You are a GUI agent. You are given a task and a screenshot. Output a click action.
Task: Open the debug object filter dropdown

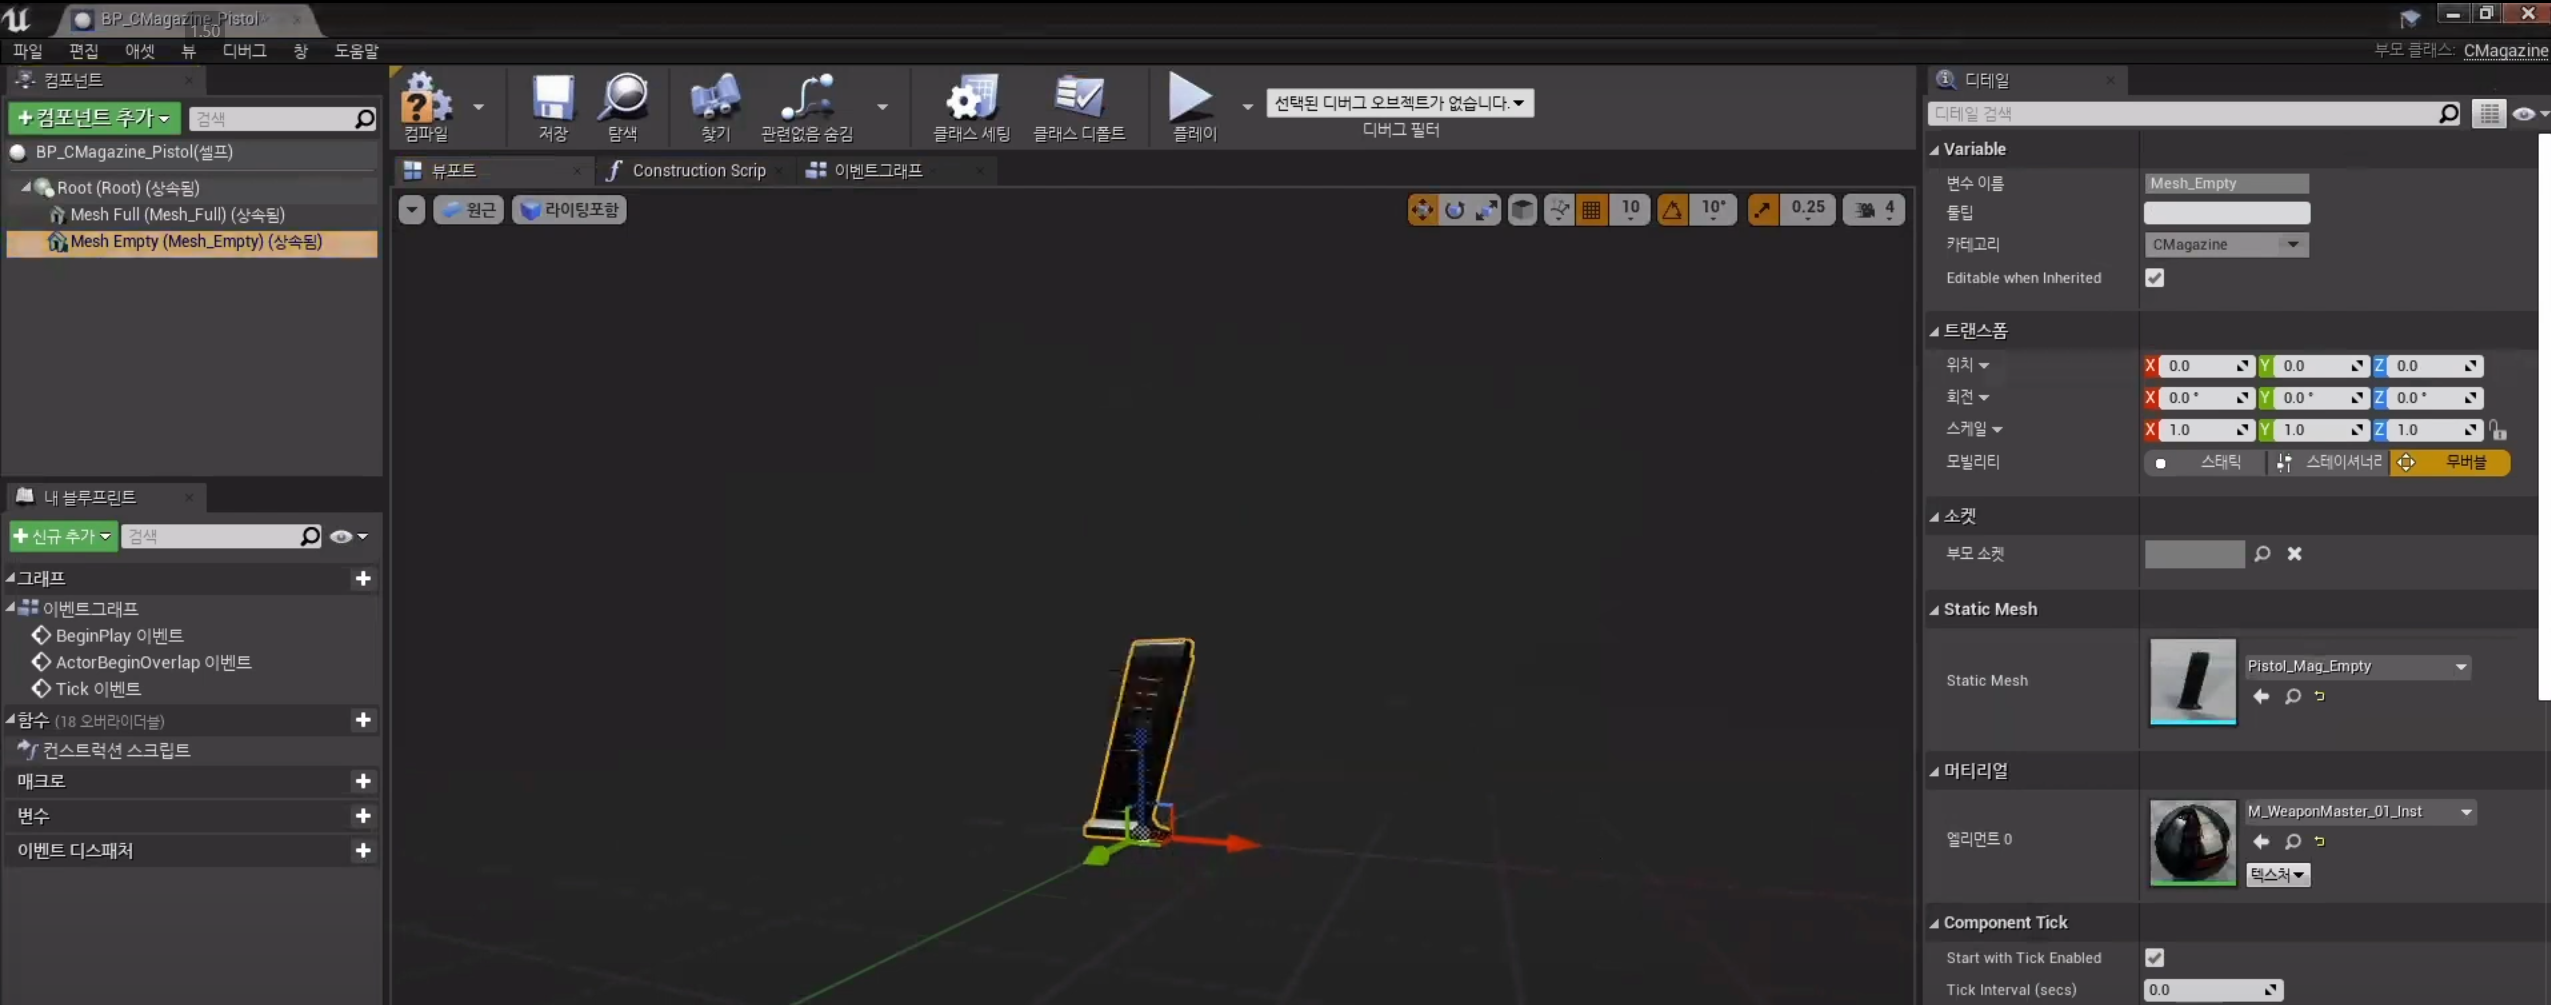click(1400, 103)
